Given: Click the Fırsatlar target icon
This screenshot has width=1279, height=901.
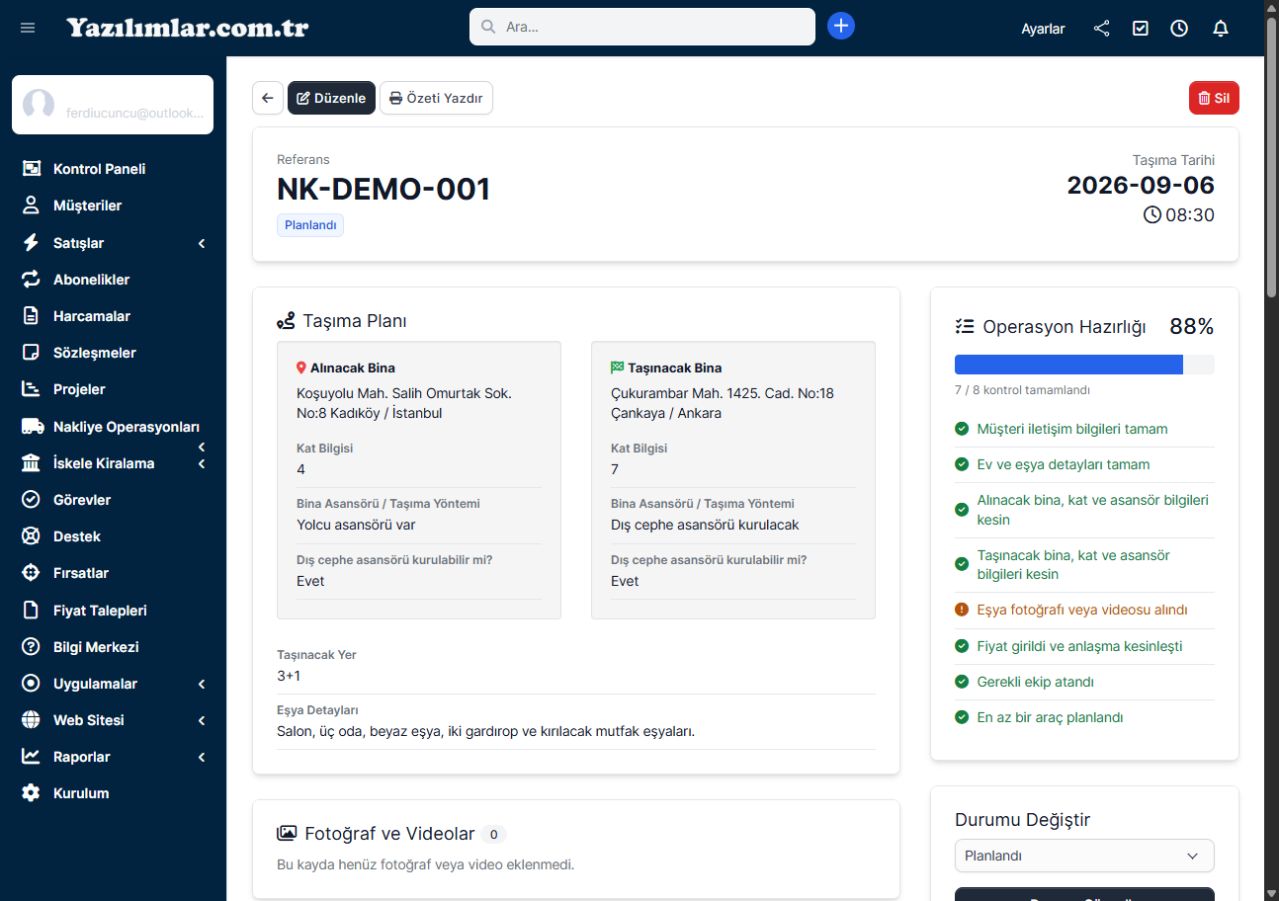Looking at the screenshot, I should [31, 573].
